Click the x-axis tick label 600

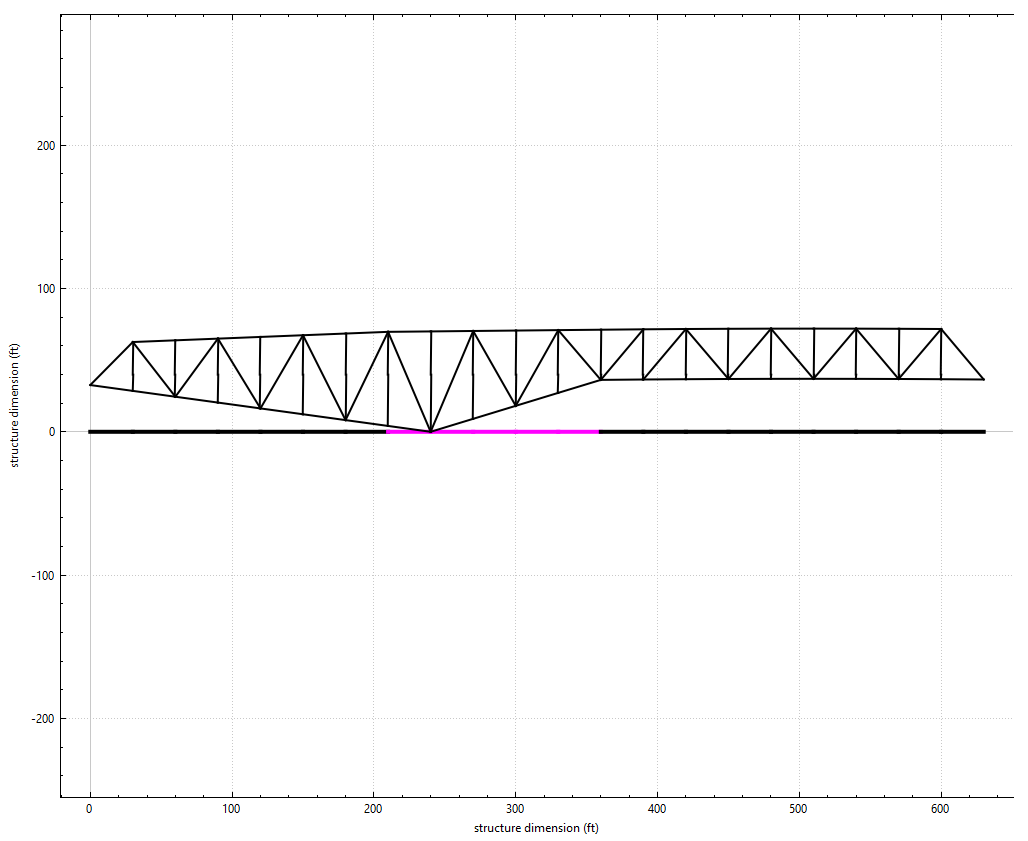click(941, 808)
